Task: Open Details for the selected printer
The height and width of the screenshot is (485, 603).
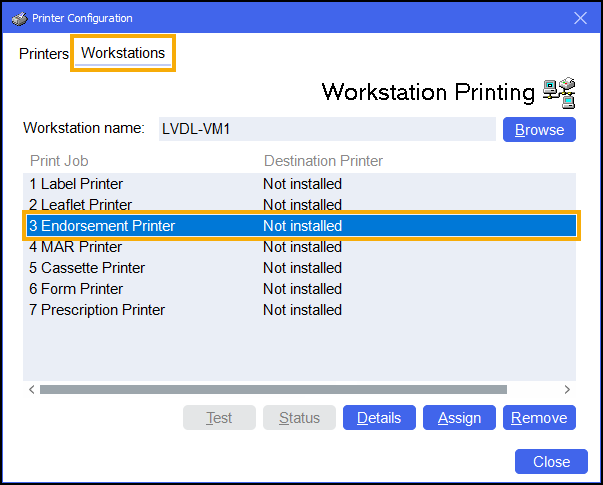Action: pyautogui.click(x=379, y=418)
